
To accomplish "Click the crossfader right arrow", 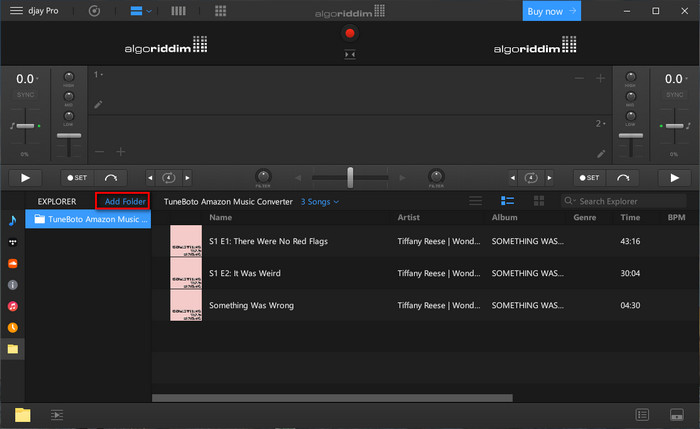I will tap(402, 178).
